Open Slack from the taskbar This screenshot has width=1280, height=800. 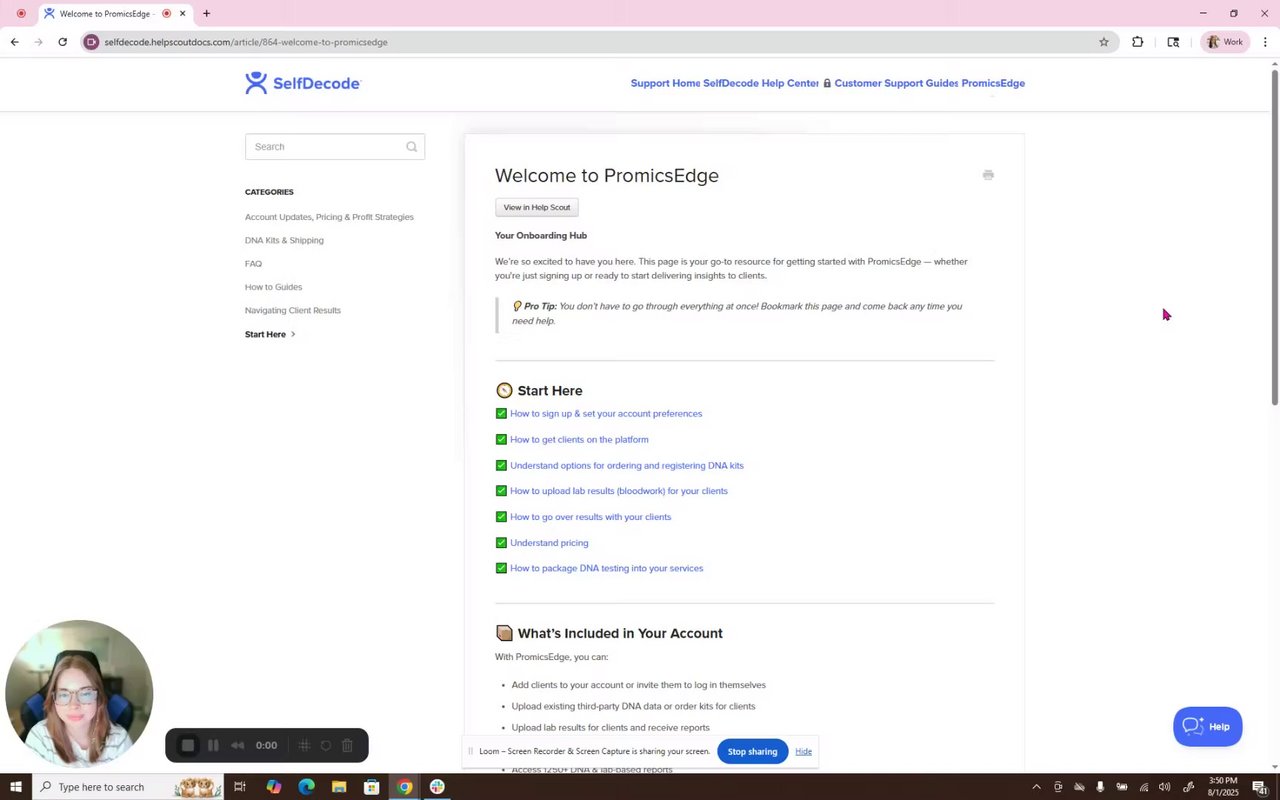pyautogui.click(x=437, y=787)
